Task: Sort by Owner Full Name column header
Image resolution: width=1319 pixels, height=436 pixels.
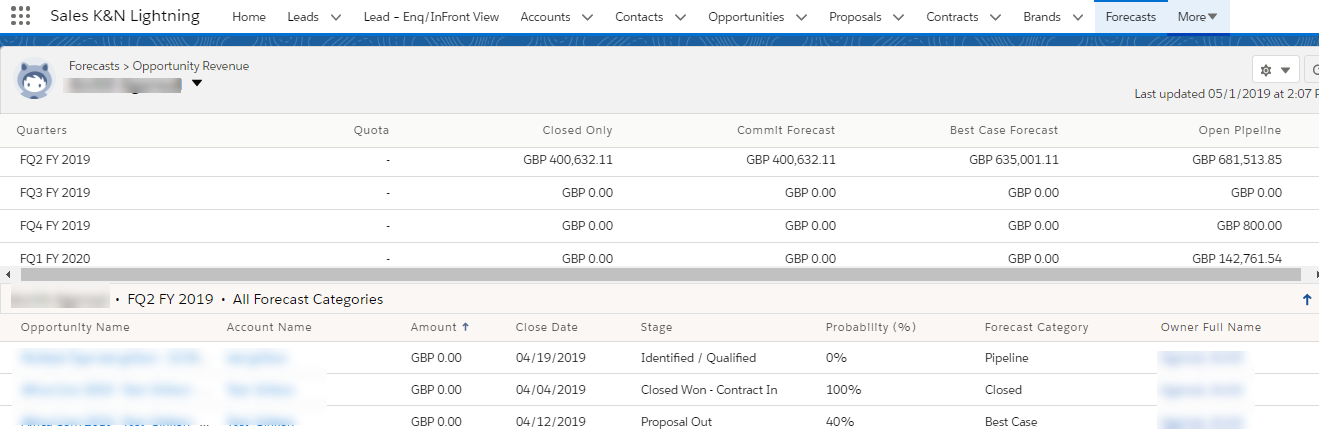Action: [1211, 327]
